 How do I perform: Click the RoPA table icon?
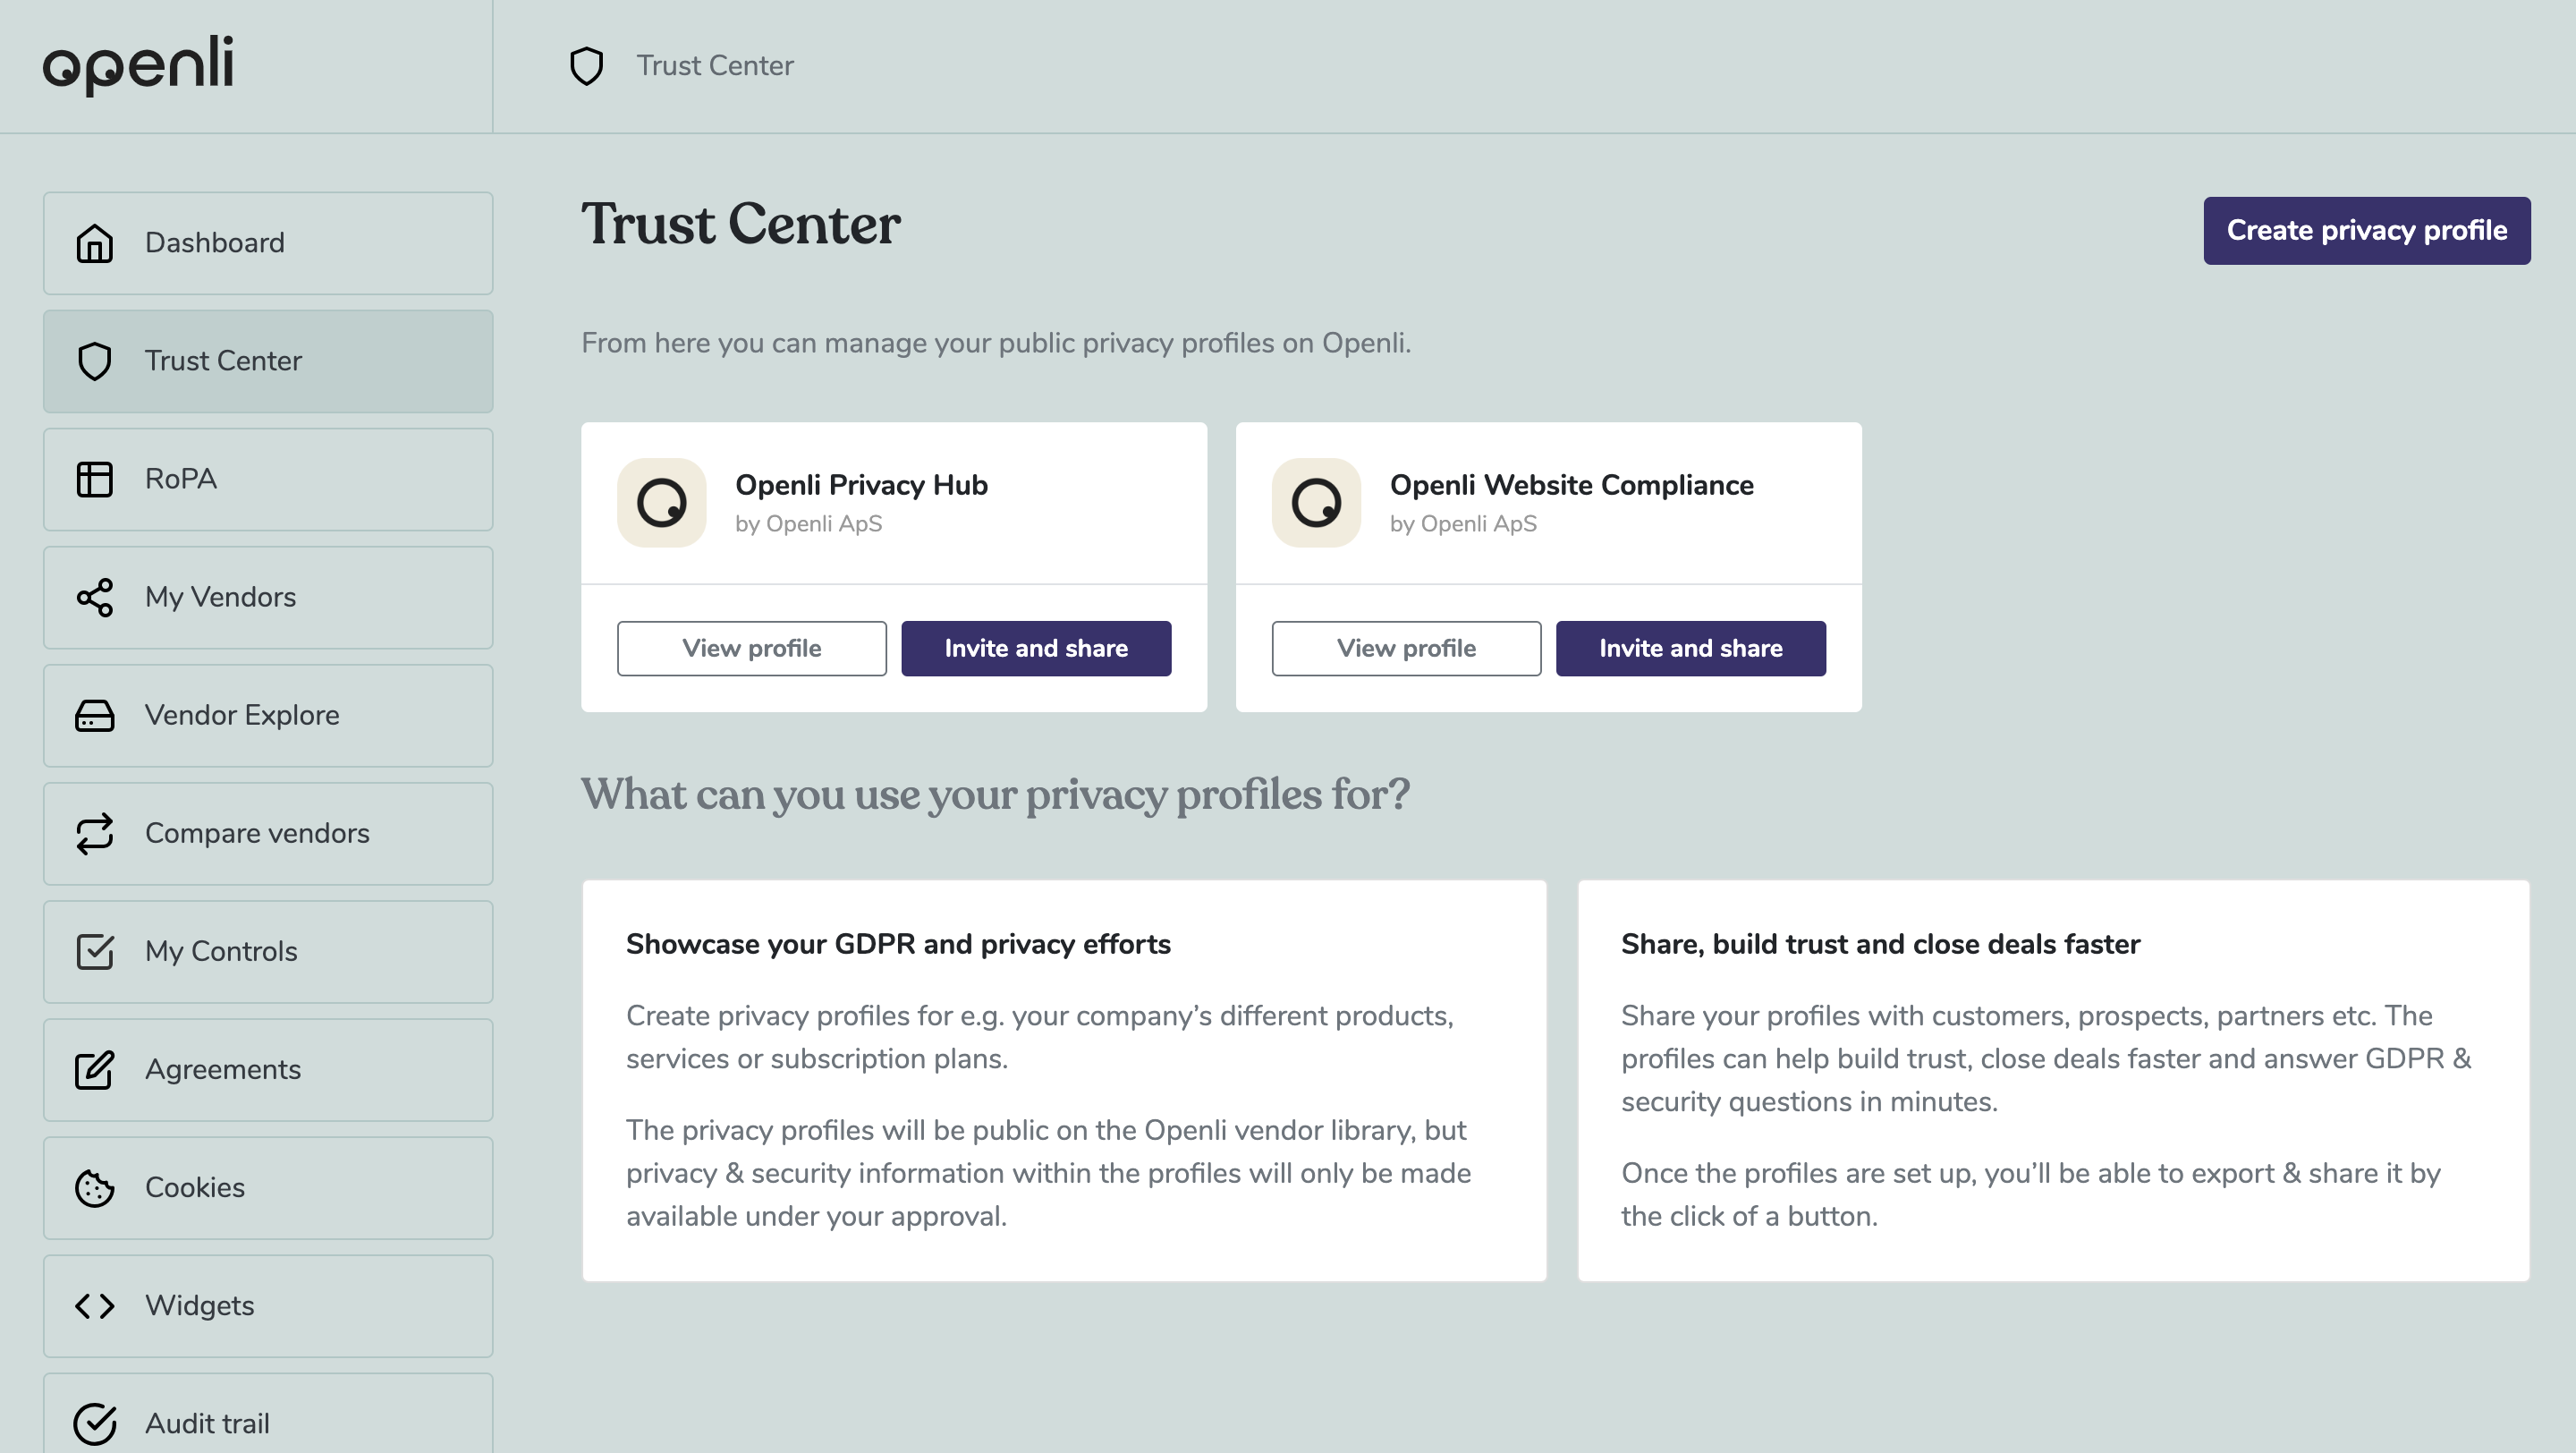click(95, 479)
